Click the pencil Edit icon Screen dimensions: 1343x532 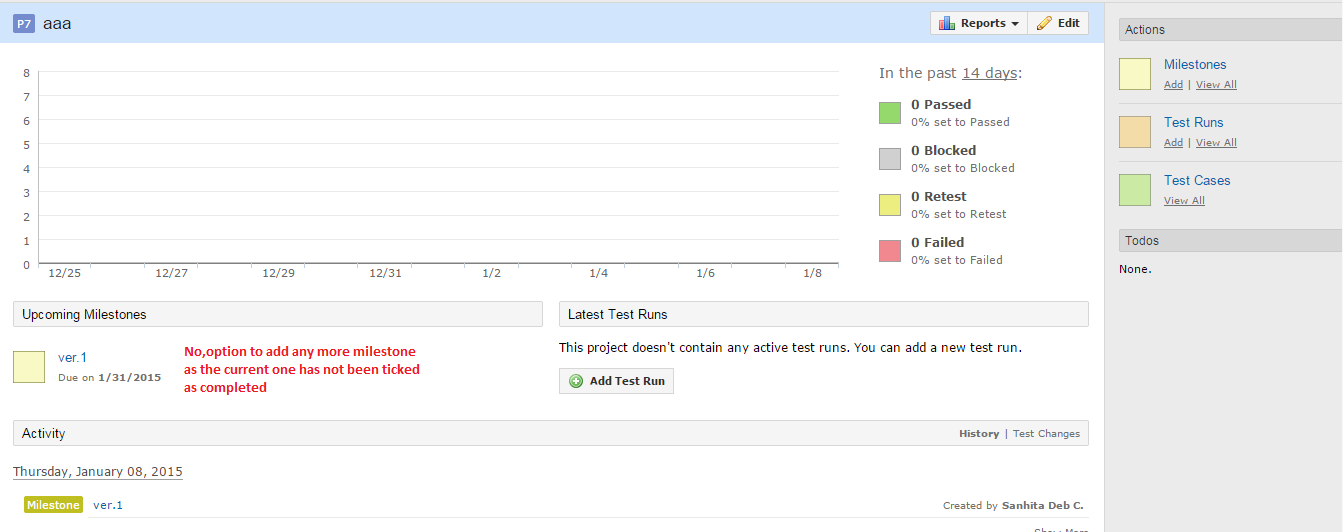[1044, 23]
